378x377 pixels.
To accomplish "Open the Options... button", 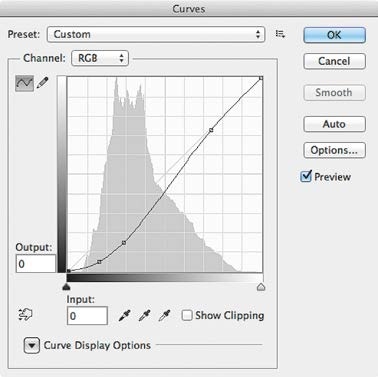I will pyautogui.click(x=334, y=150).
